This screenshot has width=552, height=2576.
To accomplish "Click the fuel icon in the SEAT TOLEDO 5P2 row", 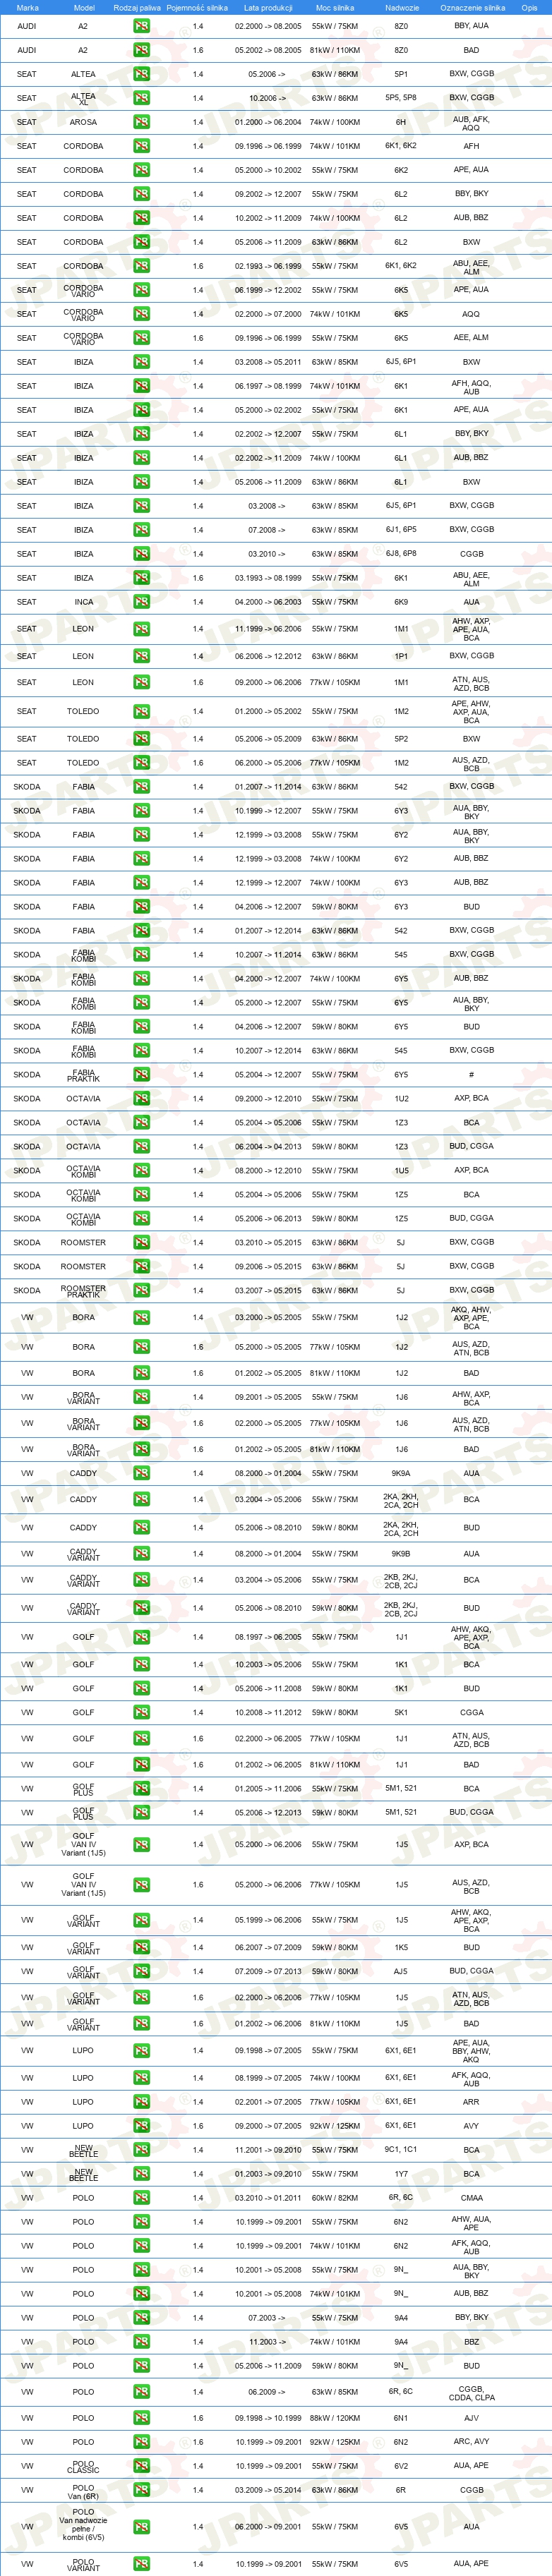I will (141, 739).
